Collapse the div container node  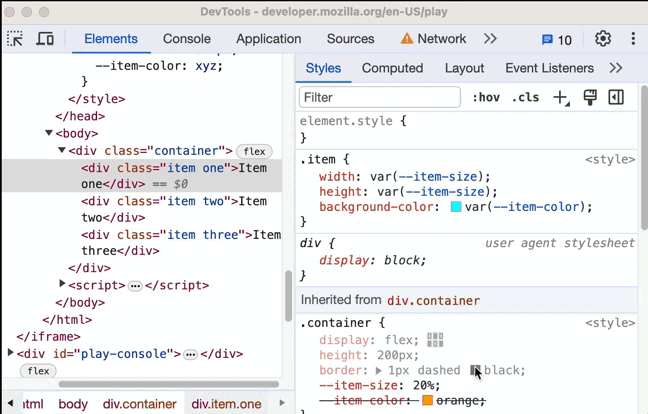pyautogui.click(x=62, y=150)
